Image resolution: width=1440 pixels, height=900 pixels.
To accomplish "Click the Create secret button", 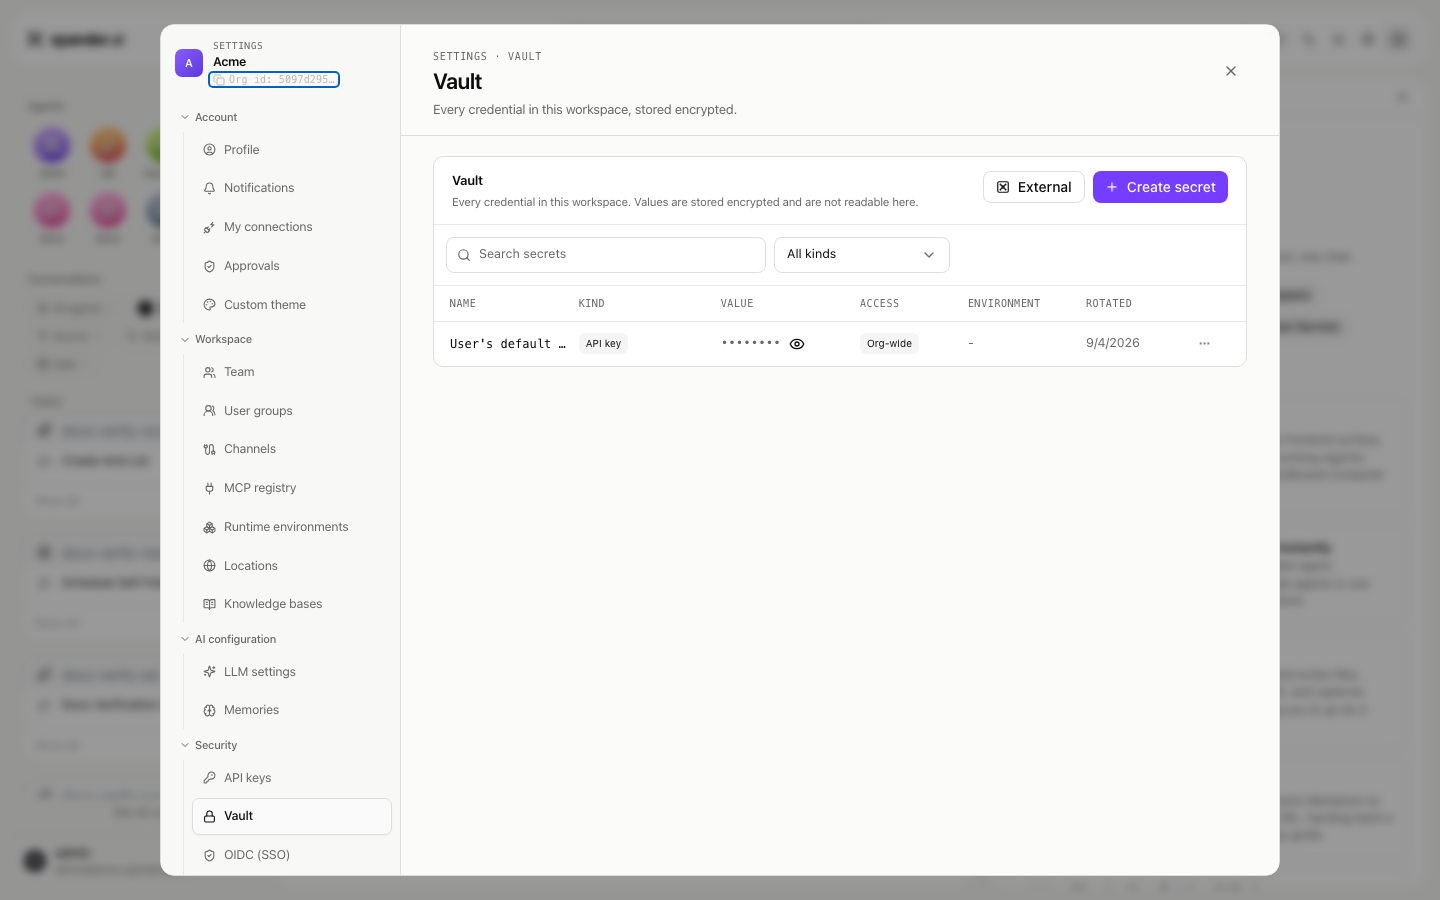I will [x=1160, y=187].
